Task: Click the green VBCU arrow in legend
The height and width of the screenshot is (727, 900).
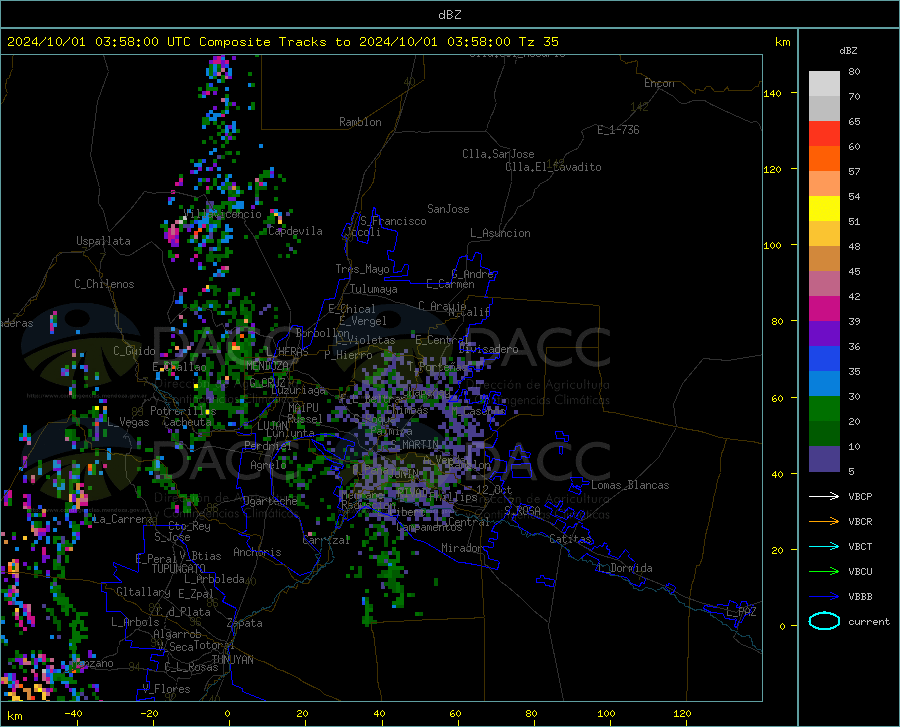Action: click(824, 571)
